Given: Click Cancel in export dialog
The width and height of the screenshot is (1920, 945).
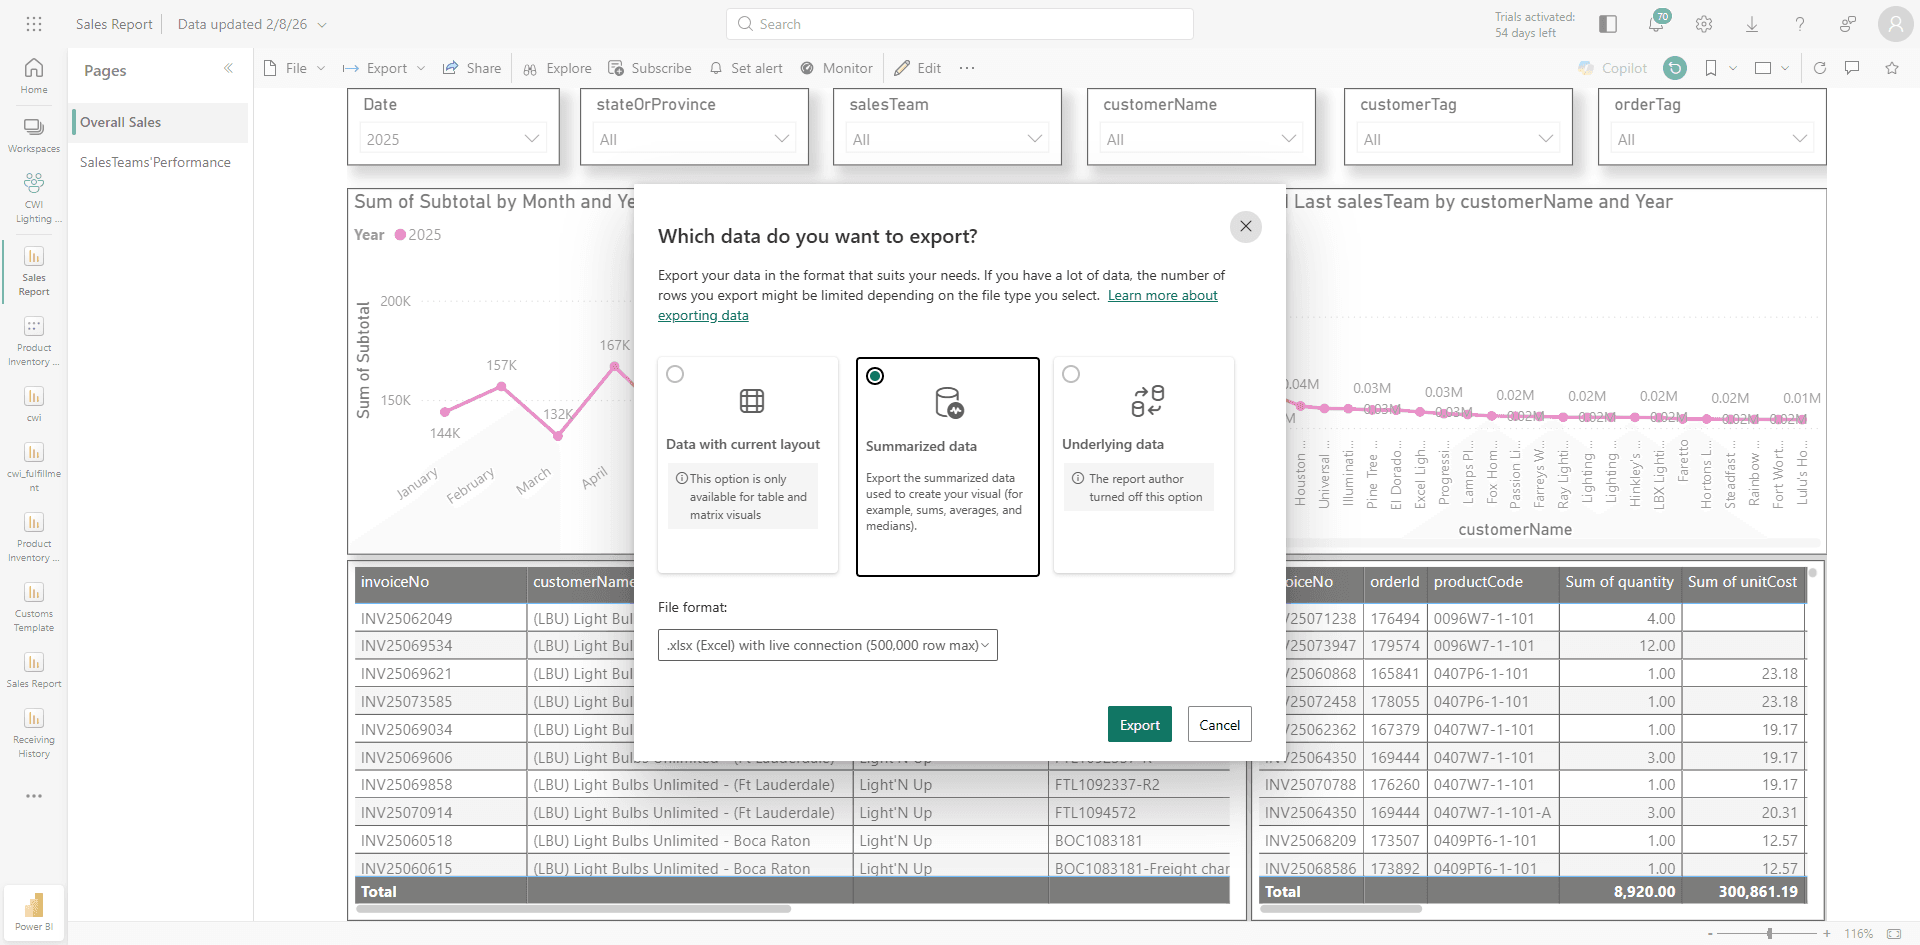Looking at the screenshot, I should tap(1219, 725).
